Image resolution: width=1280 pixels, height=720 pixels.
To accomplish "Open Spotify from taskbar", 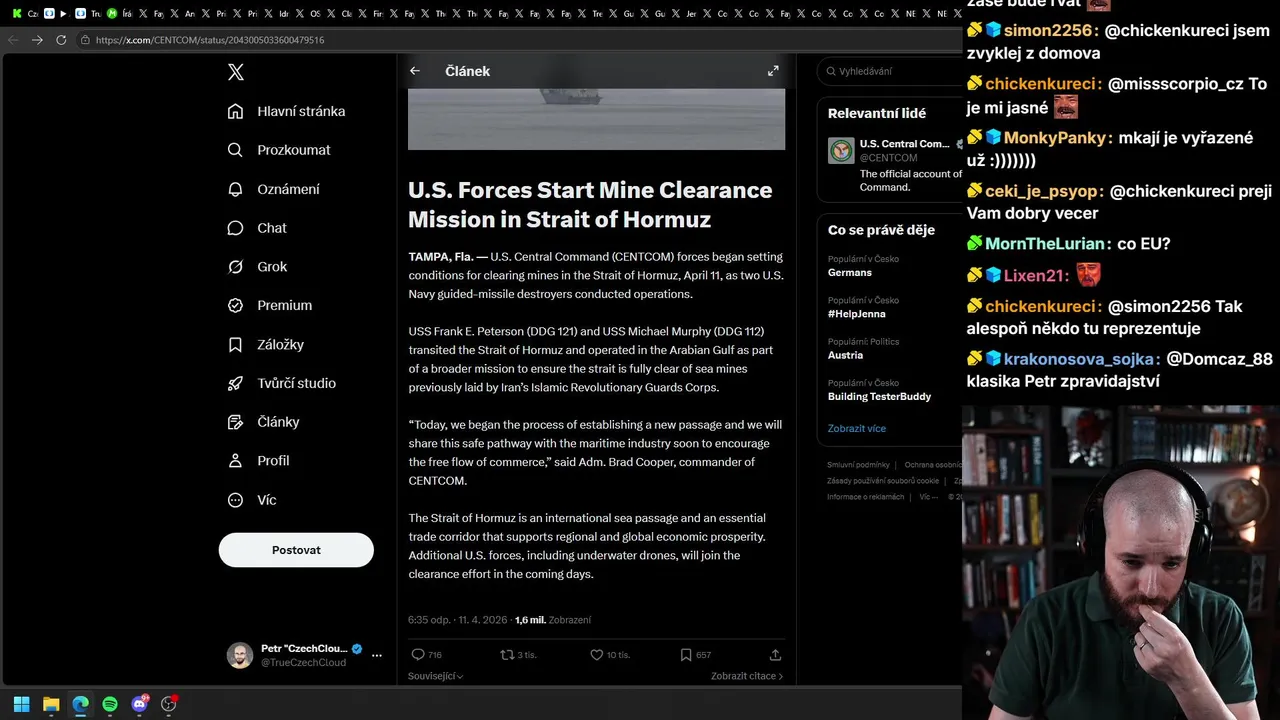I will [110, 704].
